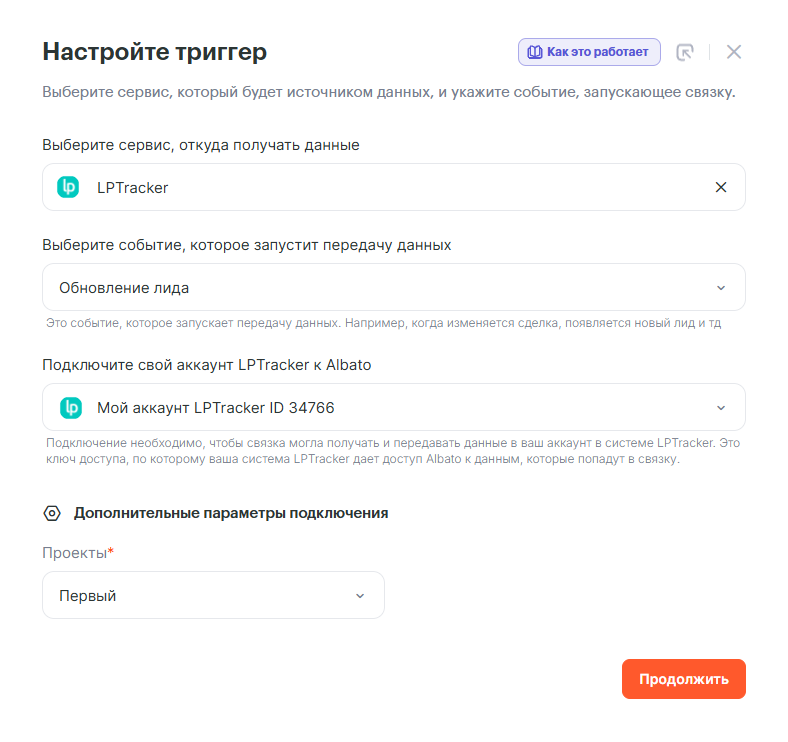Minimize the dialog with the arrow icon
Screen dimensions: 788x742
click(x=685, y=52)
